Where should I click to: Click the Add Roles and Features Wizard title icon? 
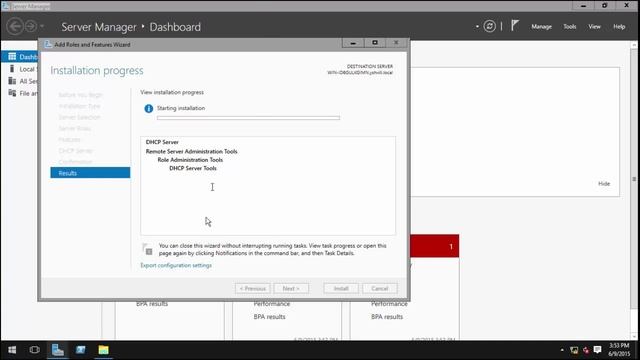tap(48, 44)
